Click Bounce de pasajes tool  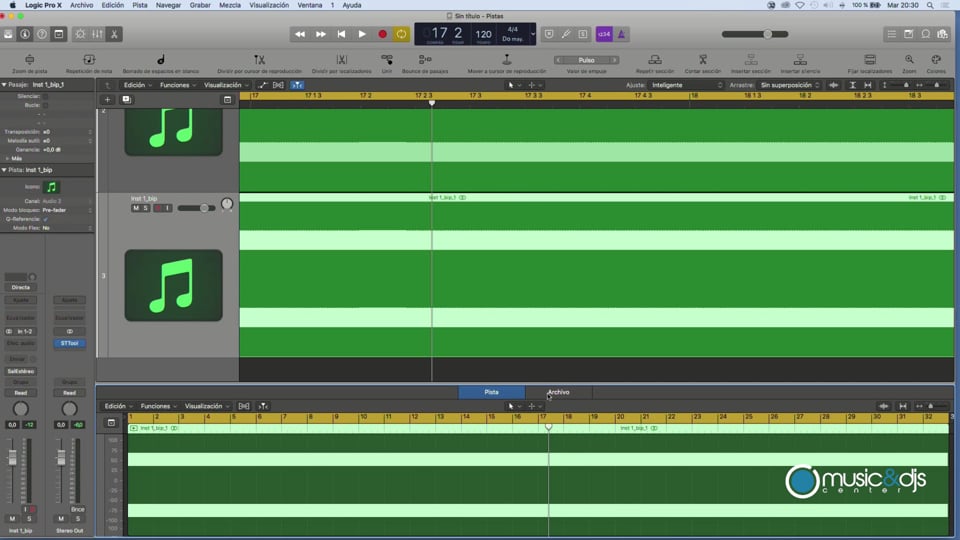click(x=425, y=63)
